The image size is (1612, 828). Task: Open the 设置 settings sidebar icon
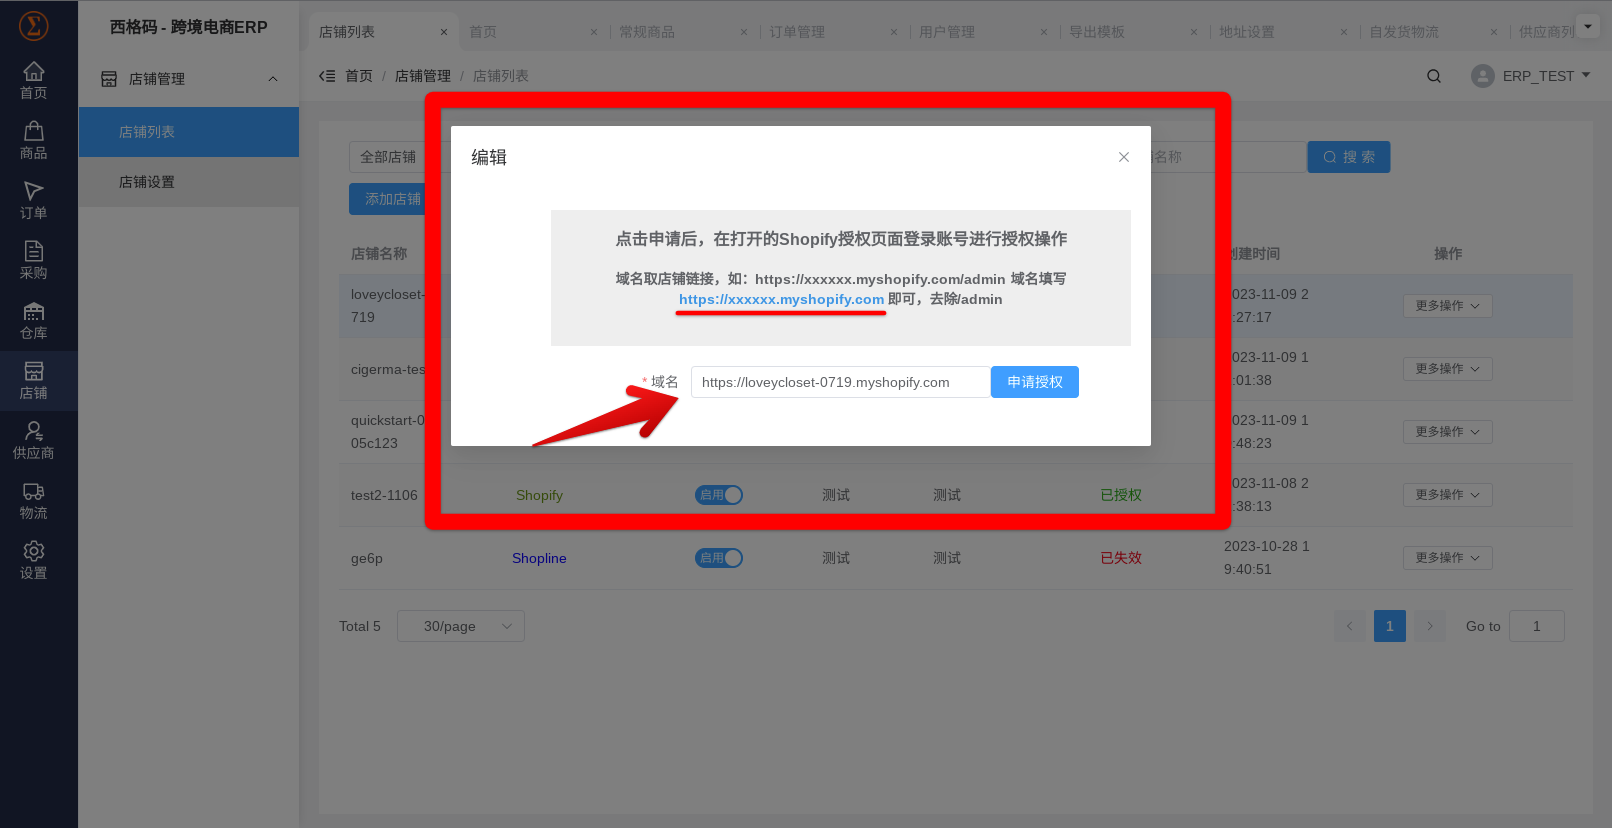tap(33, 560)
